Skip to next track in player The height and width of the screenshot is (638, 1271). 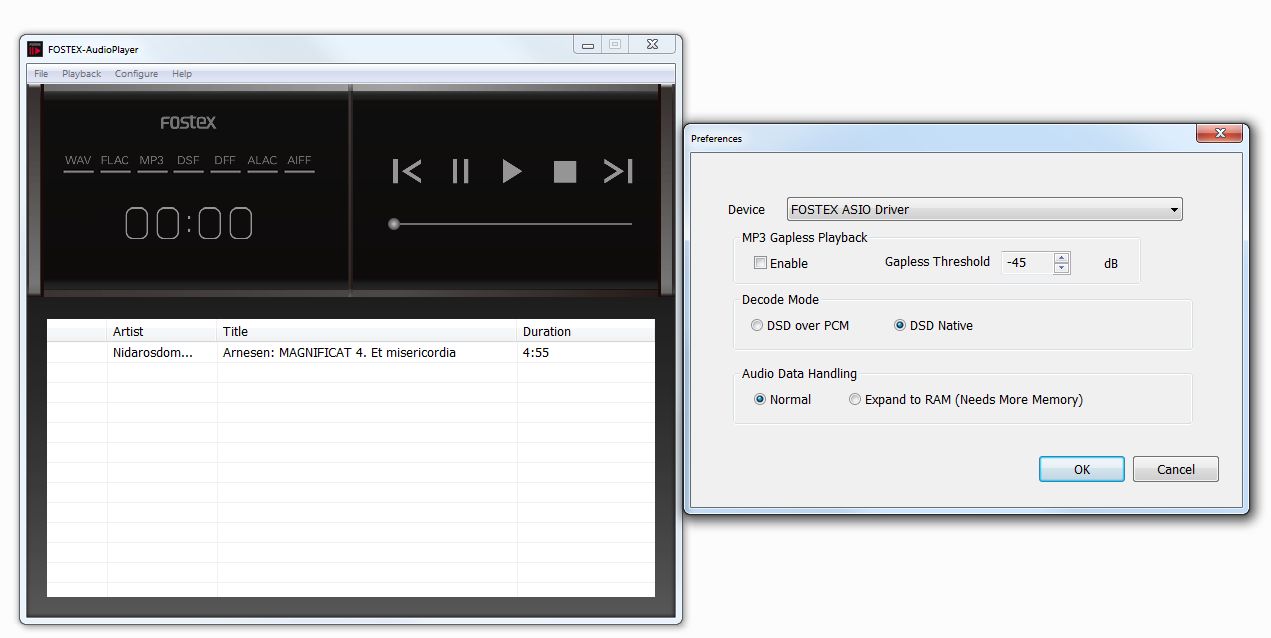[618, 171]
